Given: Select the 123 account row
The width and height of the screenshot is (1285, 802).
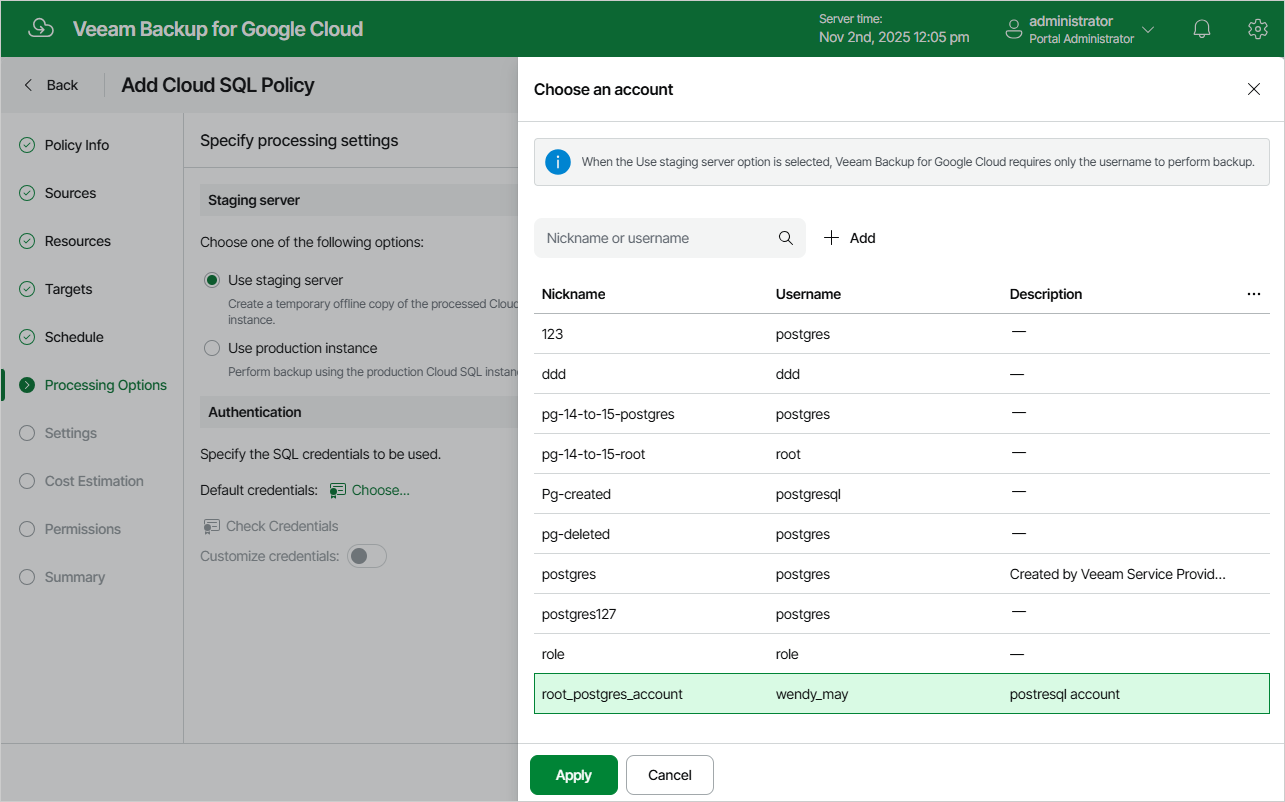Looking at the screenshot, I should coord(902,334).
